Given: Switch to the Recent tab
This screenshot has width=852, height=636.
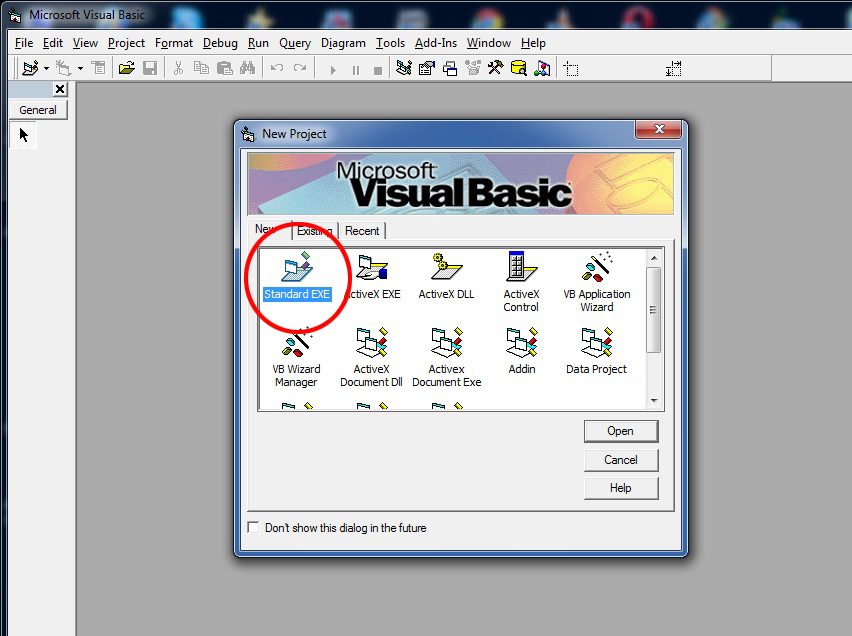Looking at the screenshot, I should click(362, 231).
